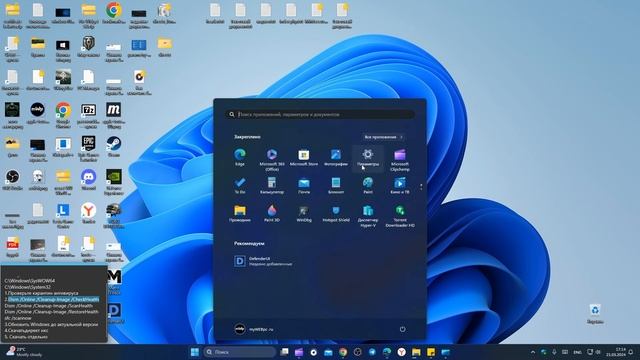Click the Windows Start button on taskbar
This screenshot has width=640, height=360.
pos(195,352)
